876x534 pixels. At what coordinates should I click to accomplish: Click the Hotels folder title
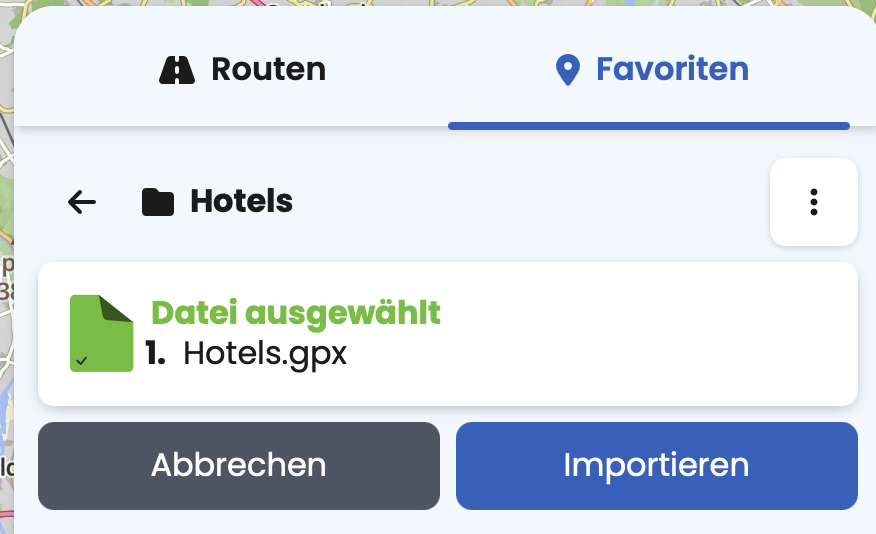[x=241, y=201]
